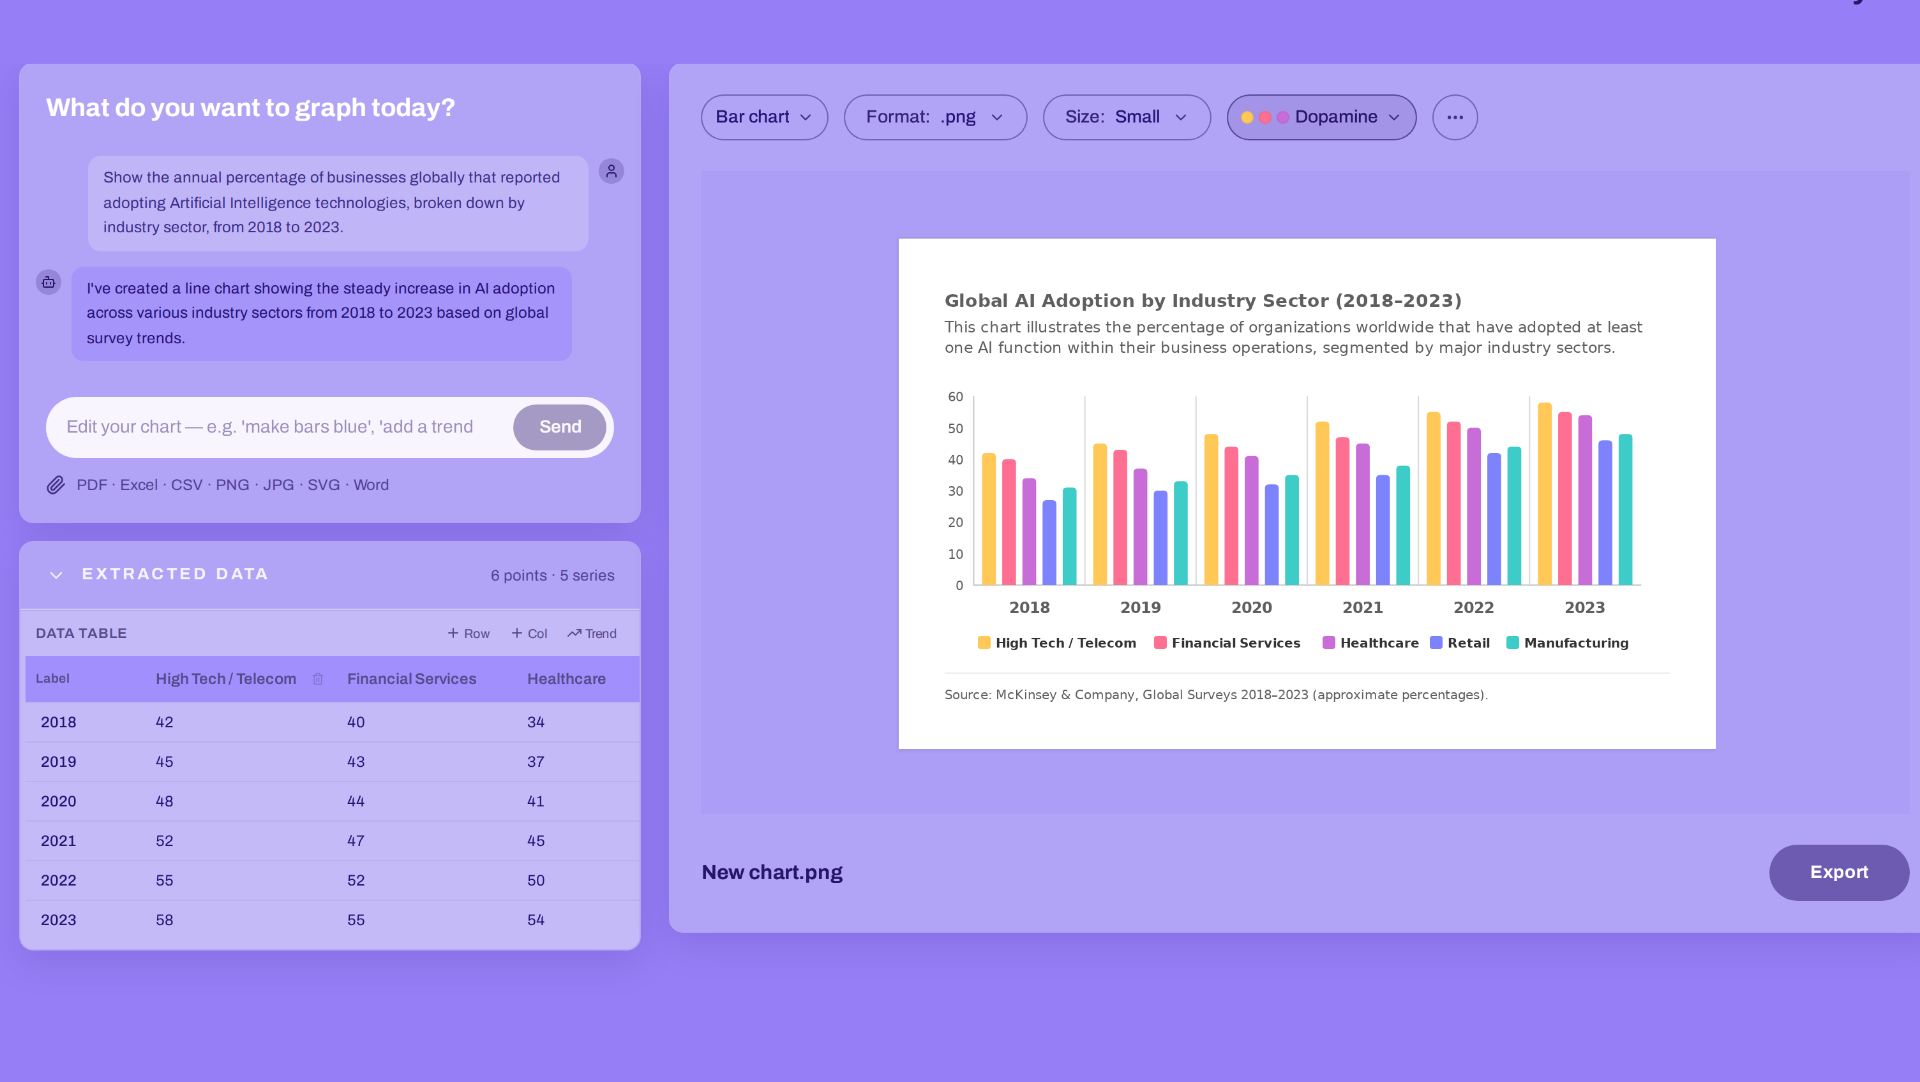
Task: Select the 2023 Healthcare value 54
Action: click(x=536, y=920)
